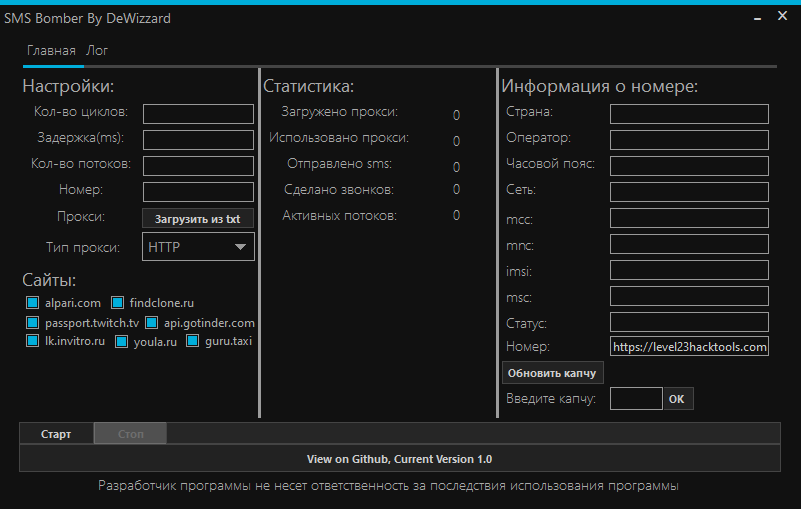Click the field containing https://level23hacktools.com

tap(689, 346)
